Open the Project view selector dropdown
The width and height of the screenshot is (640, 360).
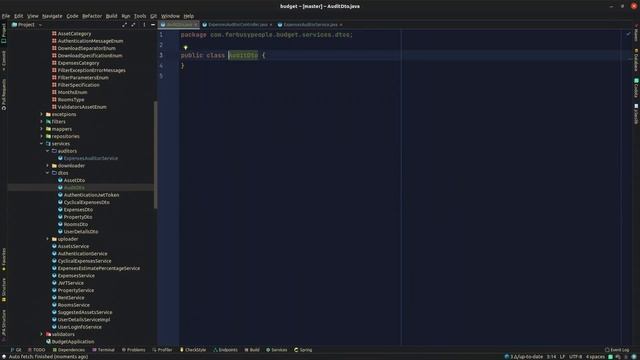(27, 25)
